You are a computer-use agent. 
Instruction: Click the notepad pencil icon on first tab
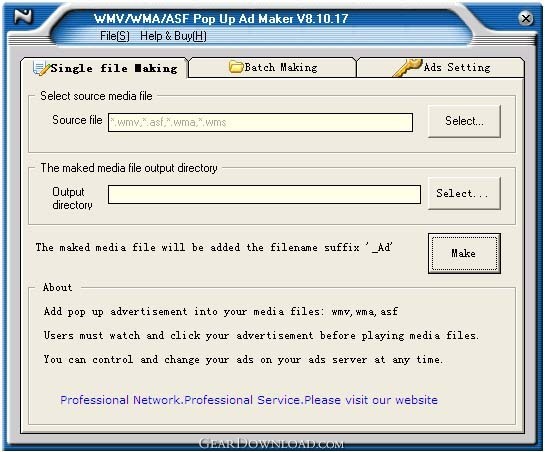click(41, 68)
